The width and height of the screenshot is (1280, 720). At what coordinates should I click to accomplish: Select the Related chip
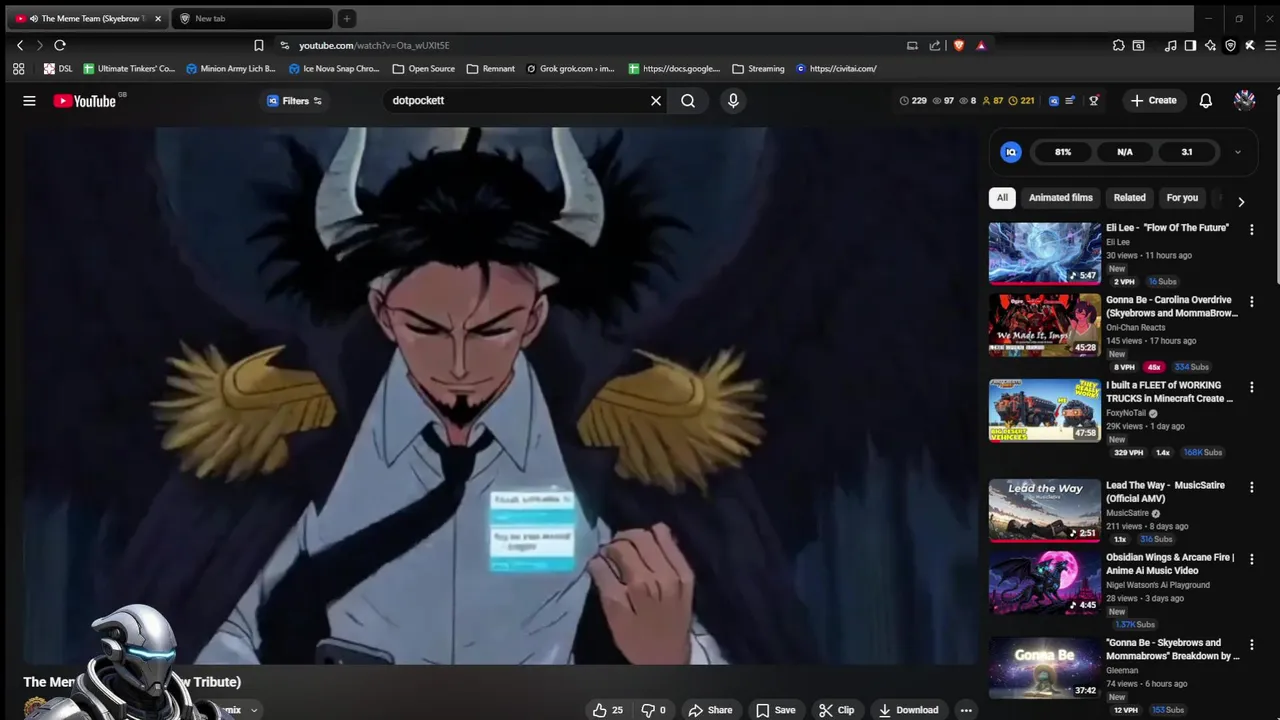tap(1130, 197)
